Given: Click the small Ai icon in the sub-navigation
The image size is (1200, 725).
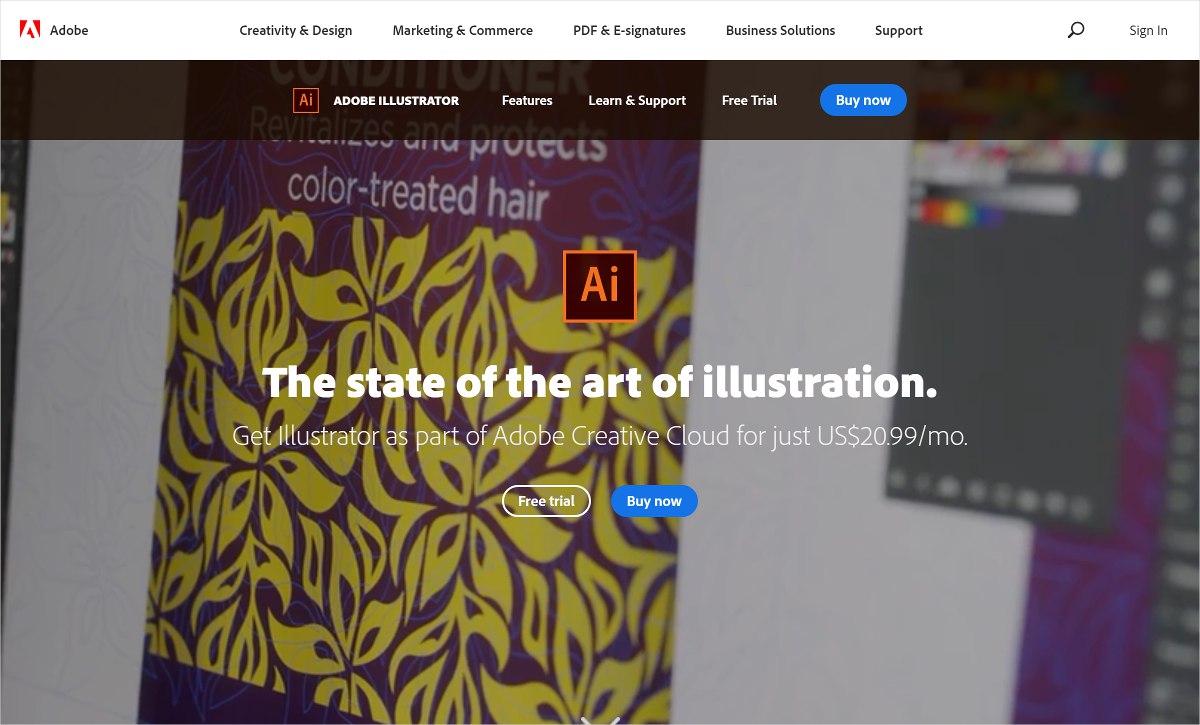Looking at the screenshot, I should 306,100.
